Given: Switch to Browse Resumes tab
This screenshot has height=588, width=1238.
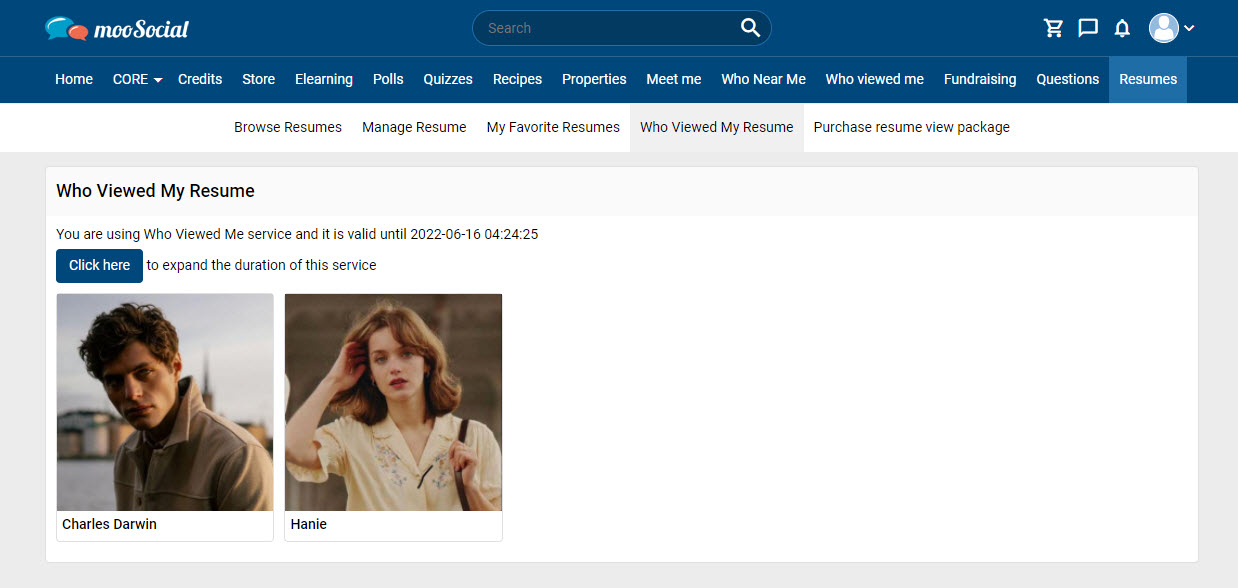Looking at the screenshot, I should click(x=288, y=127).
